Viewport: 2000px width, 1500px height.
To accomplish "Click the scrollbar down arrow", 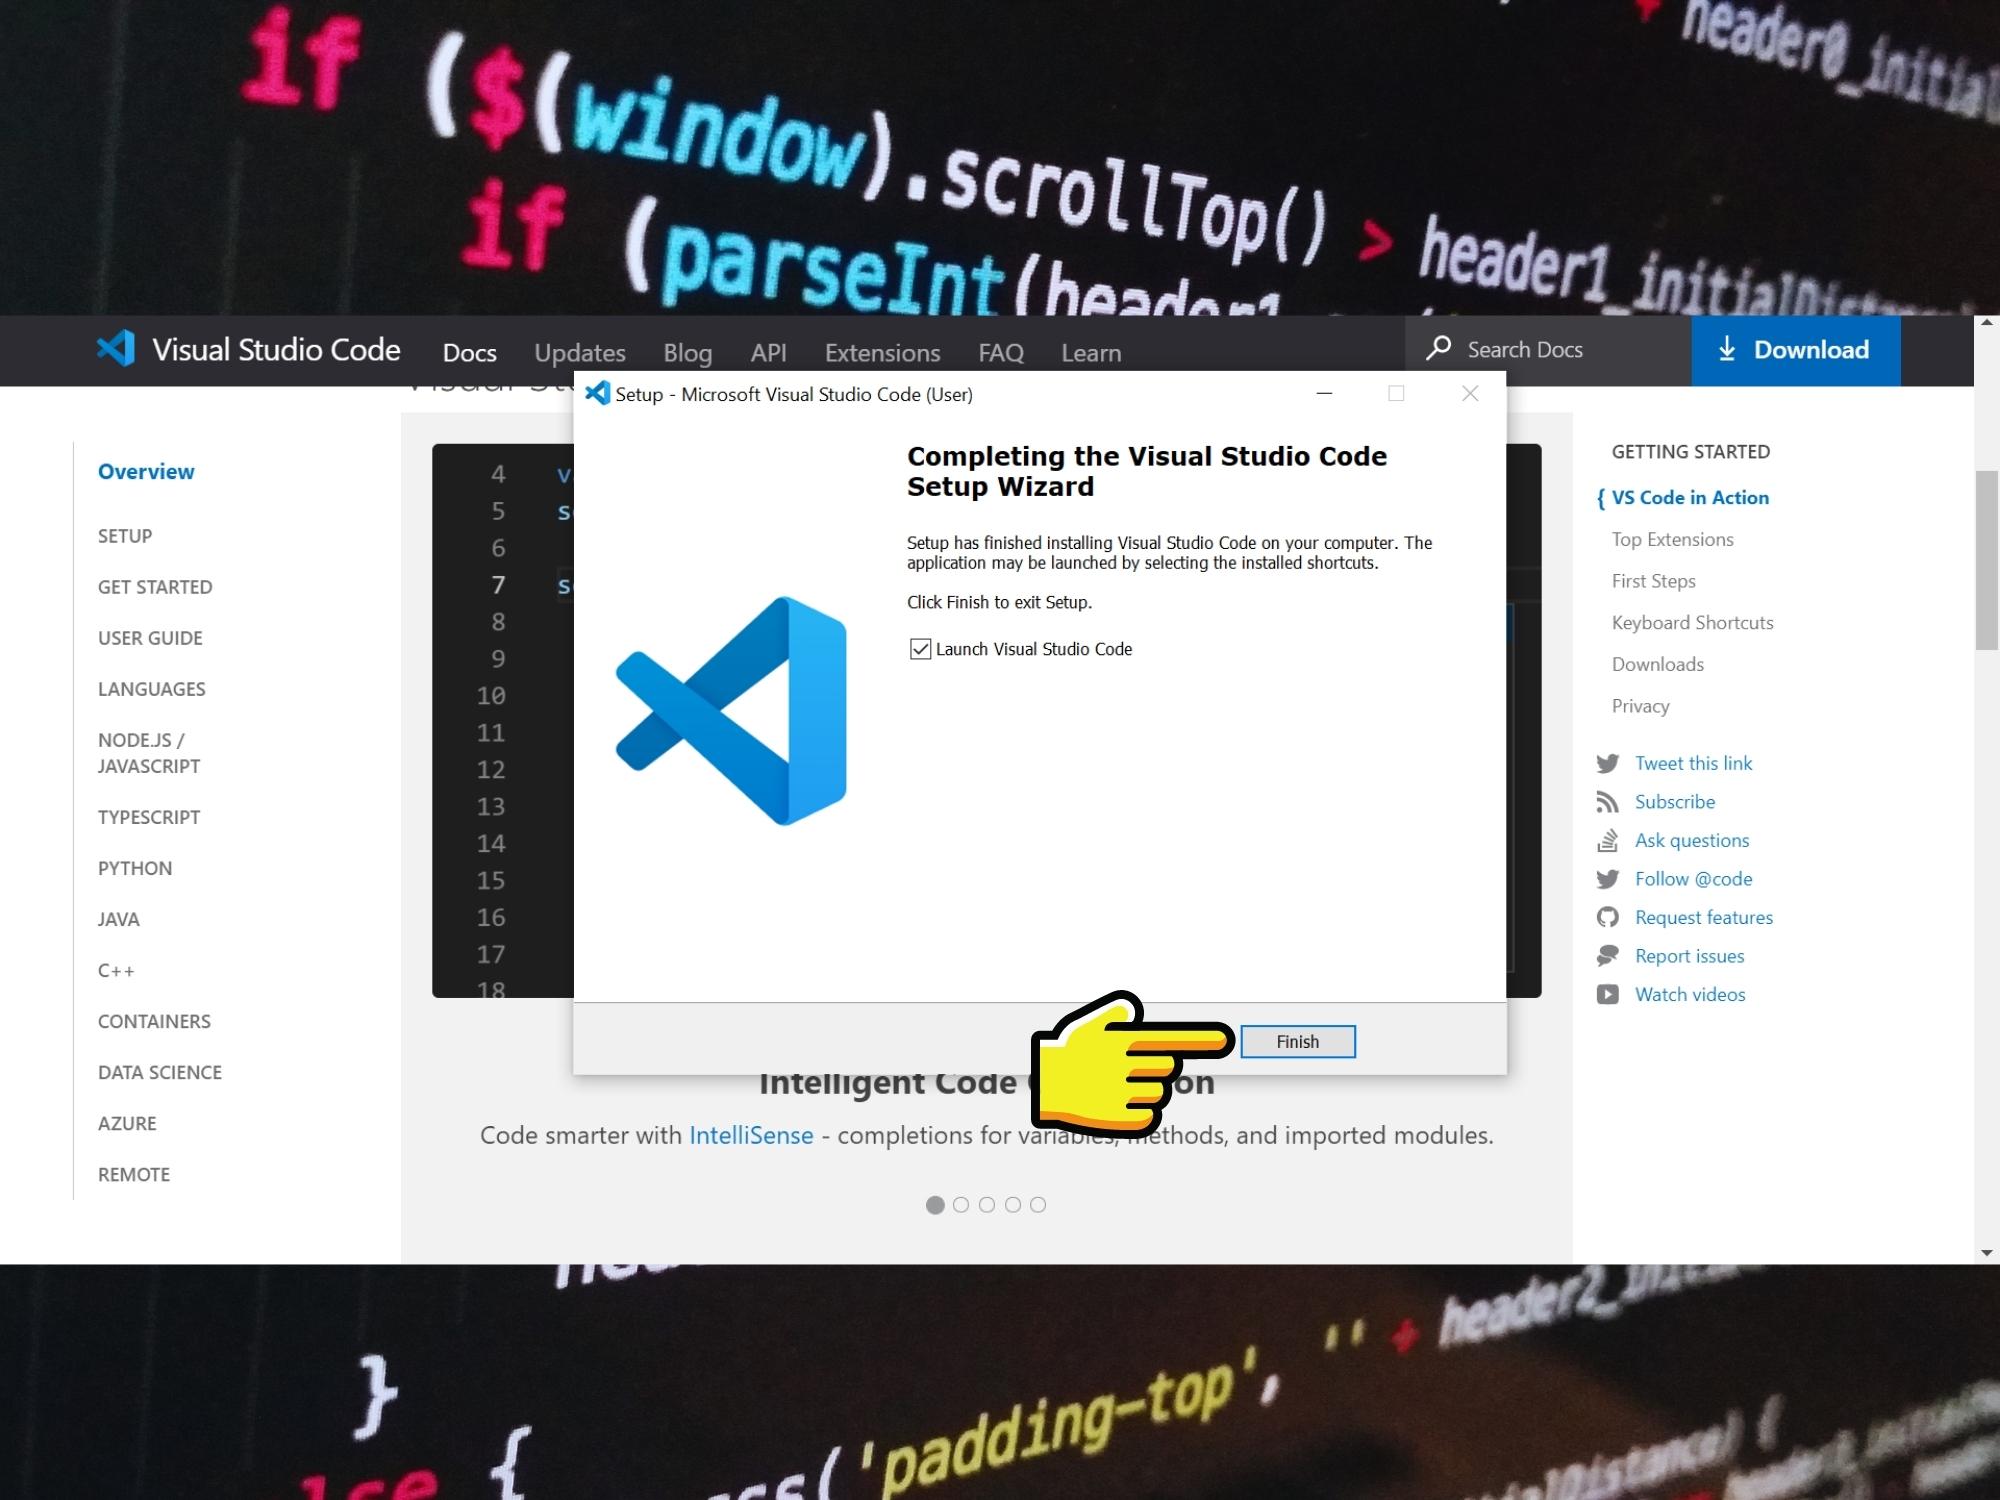I will click(1986, 1252).
